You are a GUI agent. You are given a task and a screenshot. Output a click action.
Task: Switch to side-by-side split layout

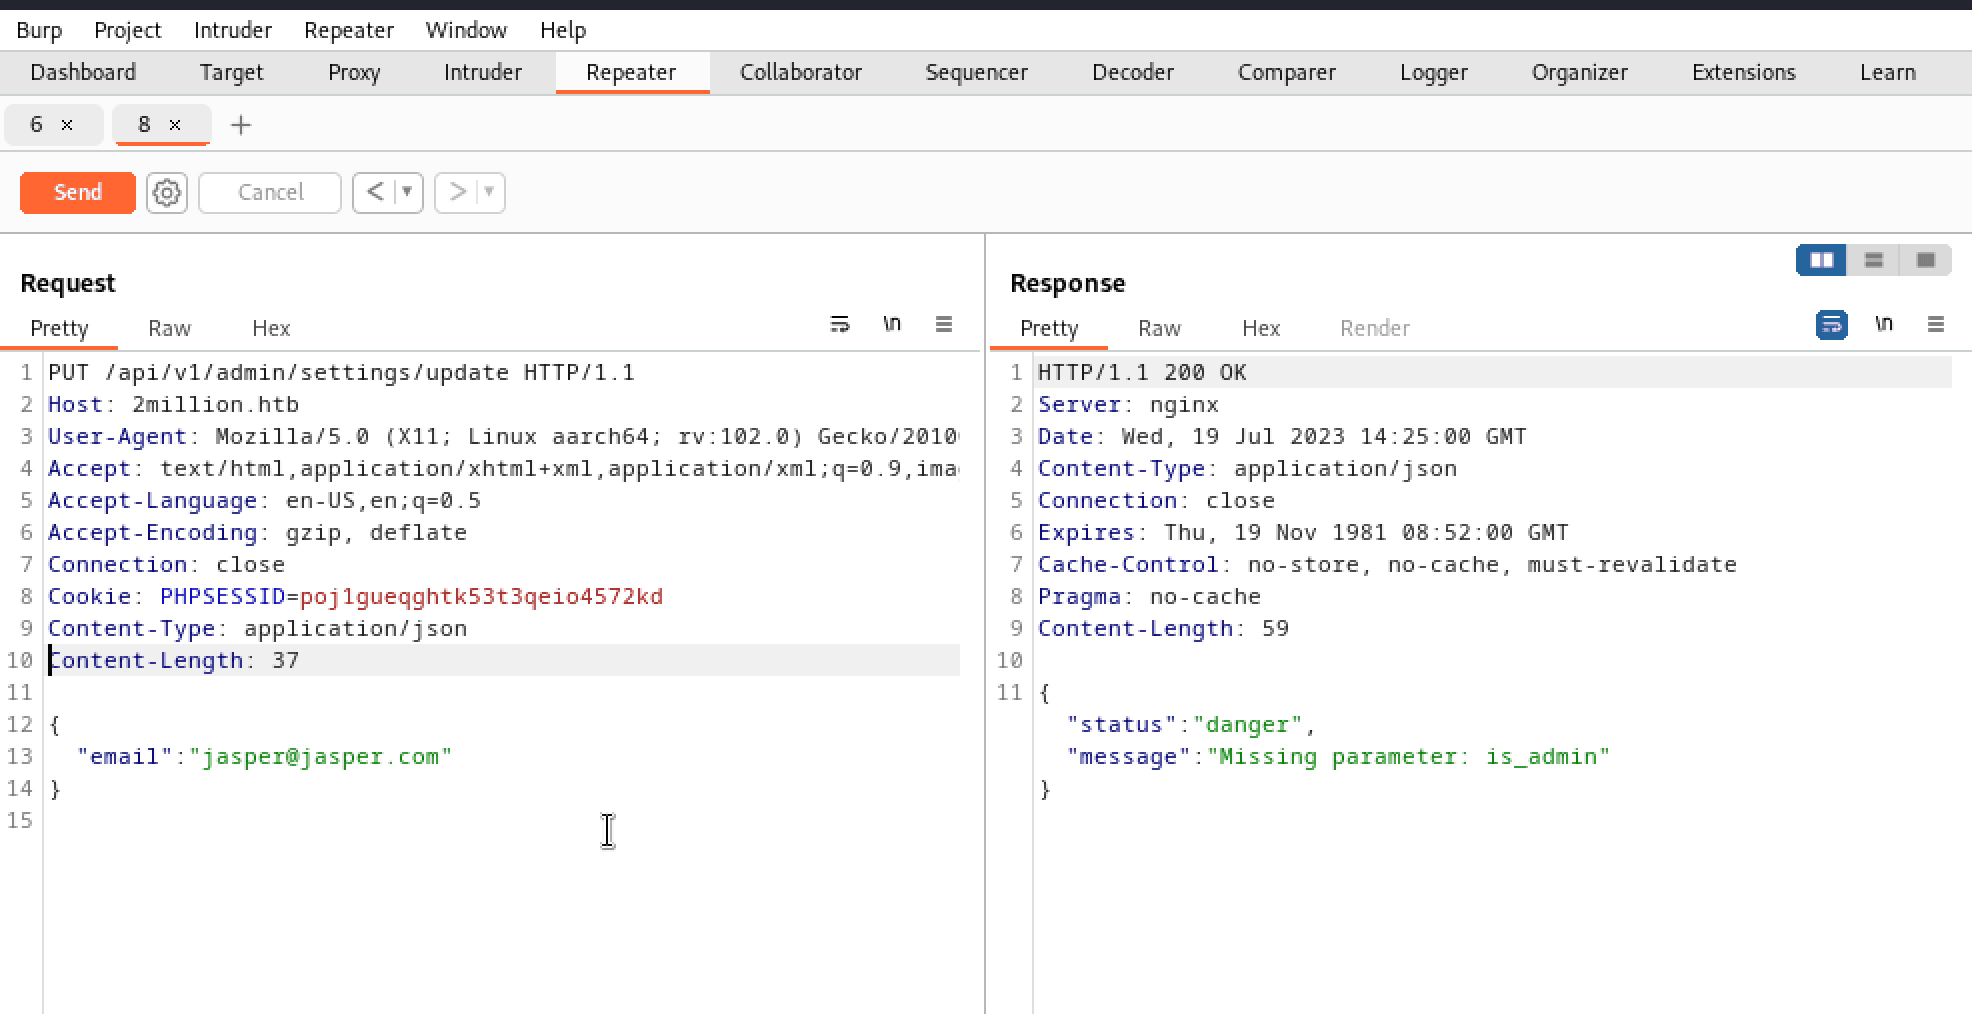point(1821,261)
